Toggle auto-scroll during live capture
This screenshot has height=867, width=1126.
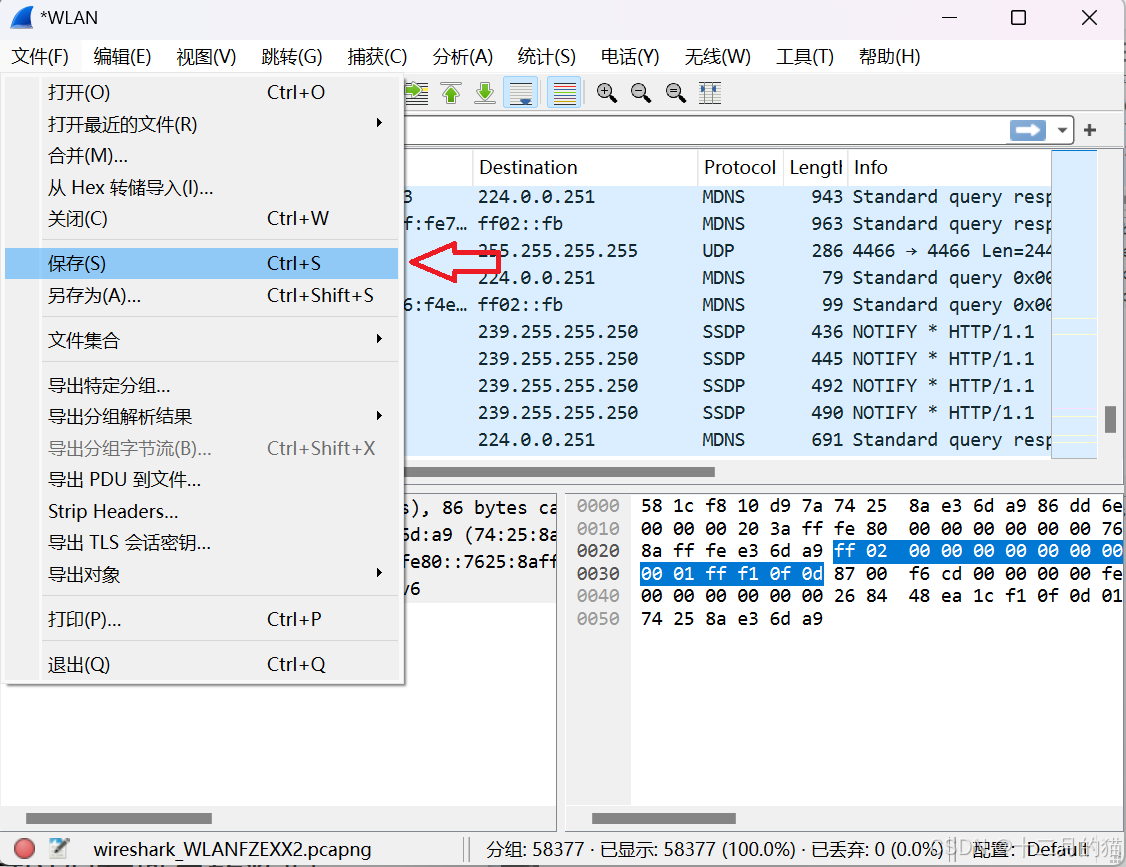click(521, 93)
